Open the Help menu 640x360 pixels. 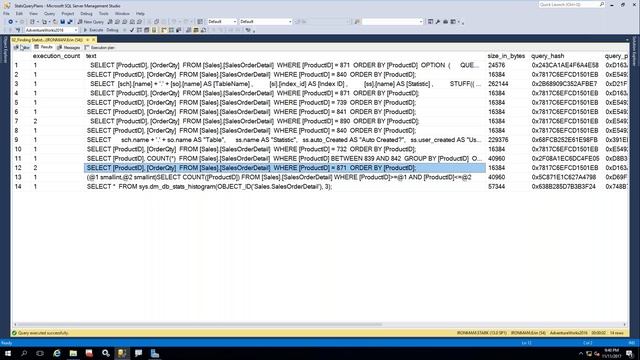click(140, 13)
